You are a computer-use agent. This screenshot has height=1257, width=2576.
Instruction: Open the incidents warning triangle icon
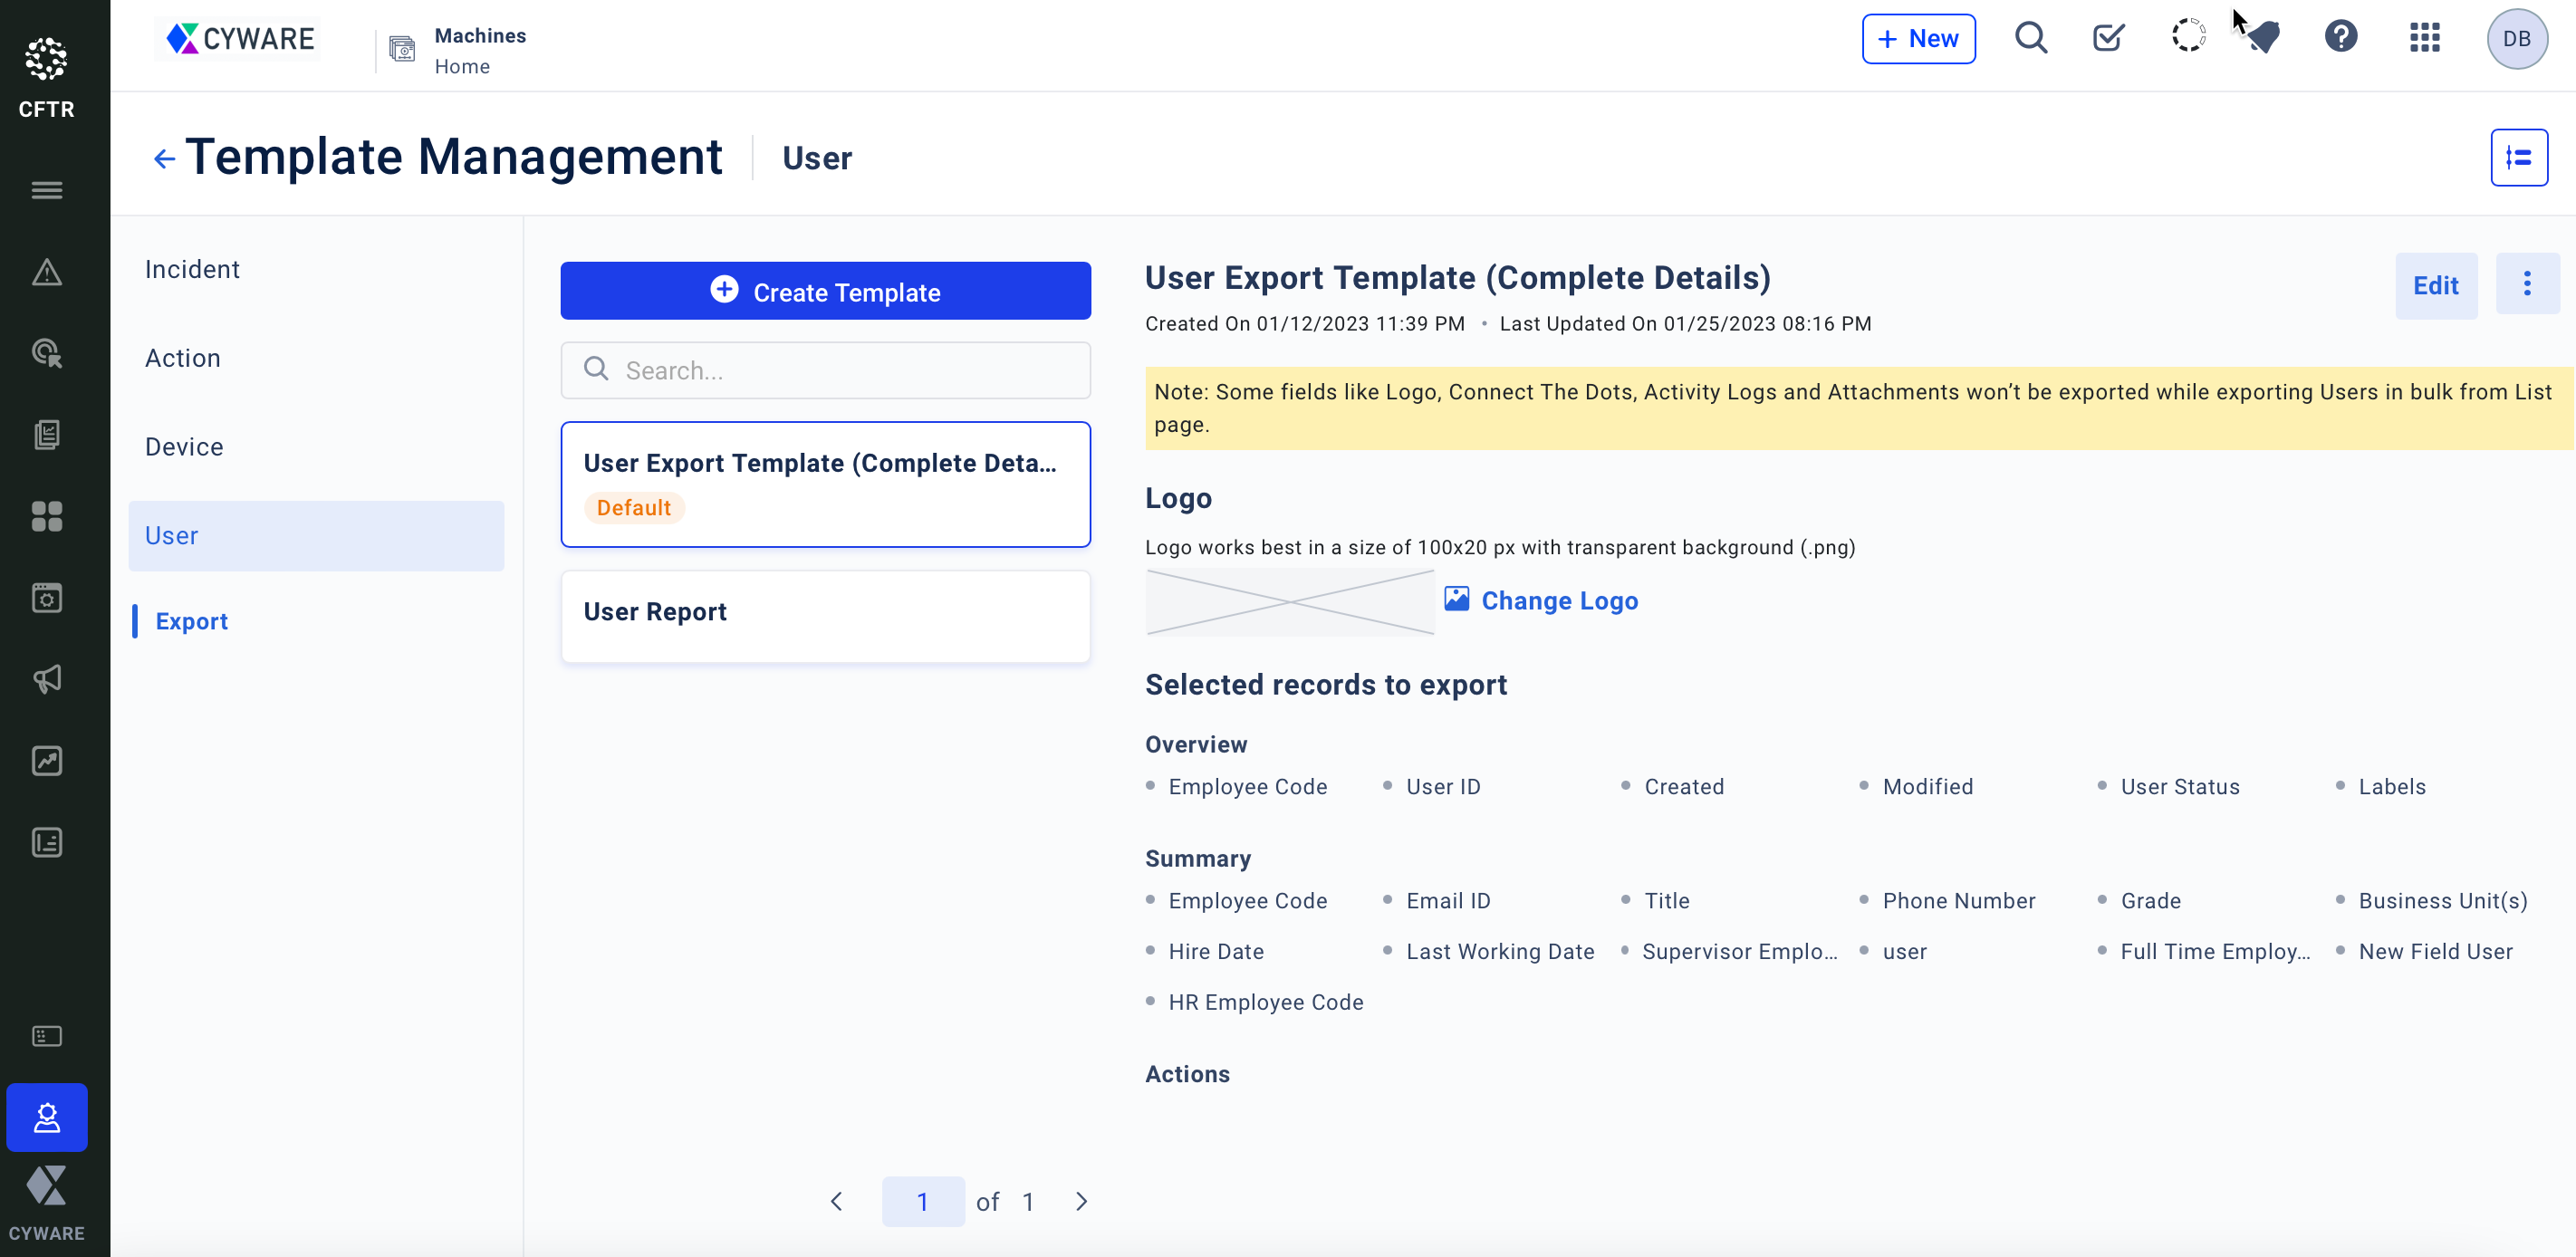[46, 272]
